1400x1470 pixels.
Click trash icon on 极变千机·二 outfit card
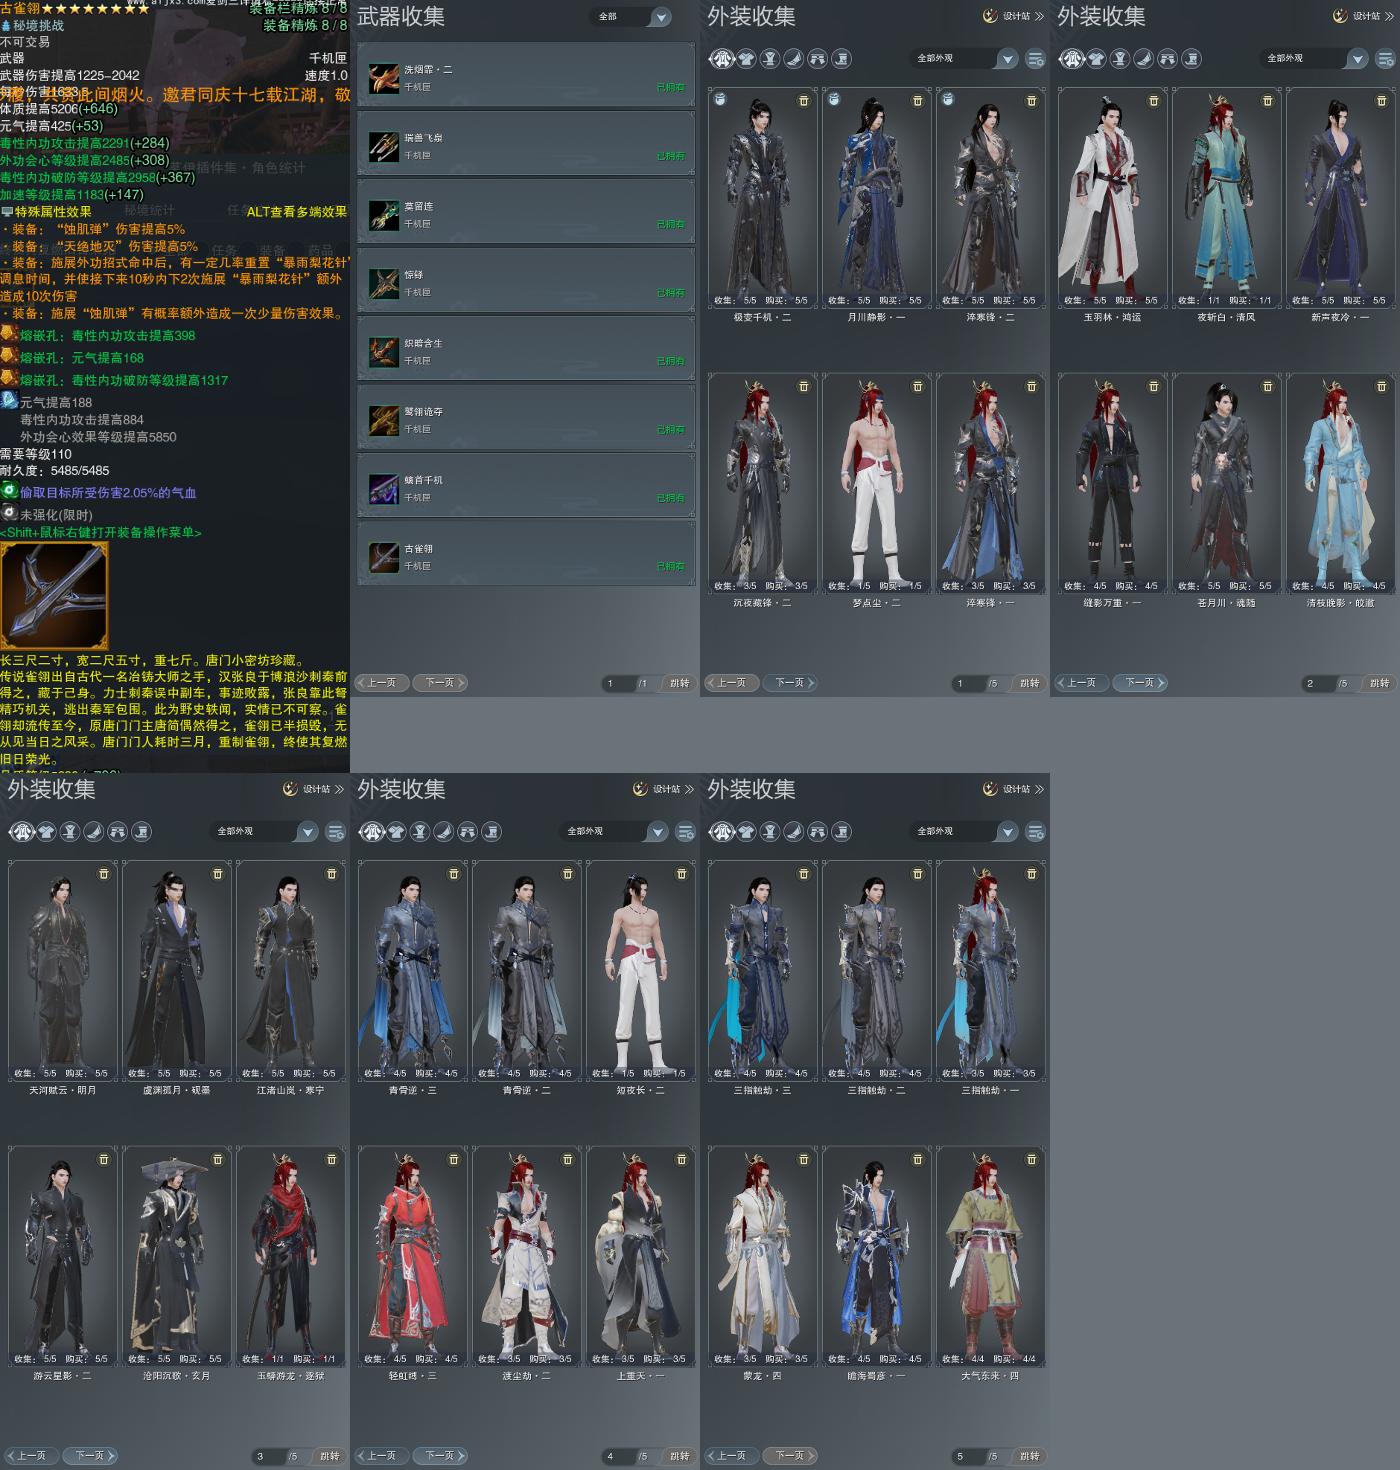click(804, 101)
